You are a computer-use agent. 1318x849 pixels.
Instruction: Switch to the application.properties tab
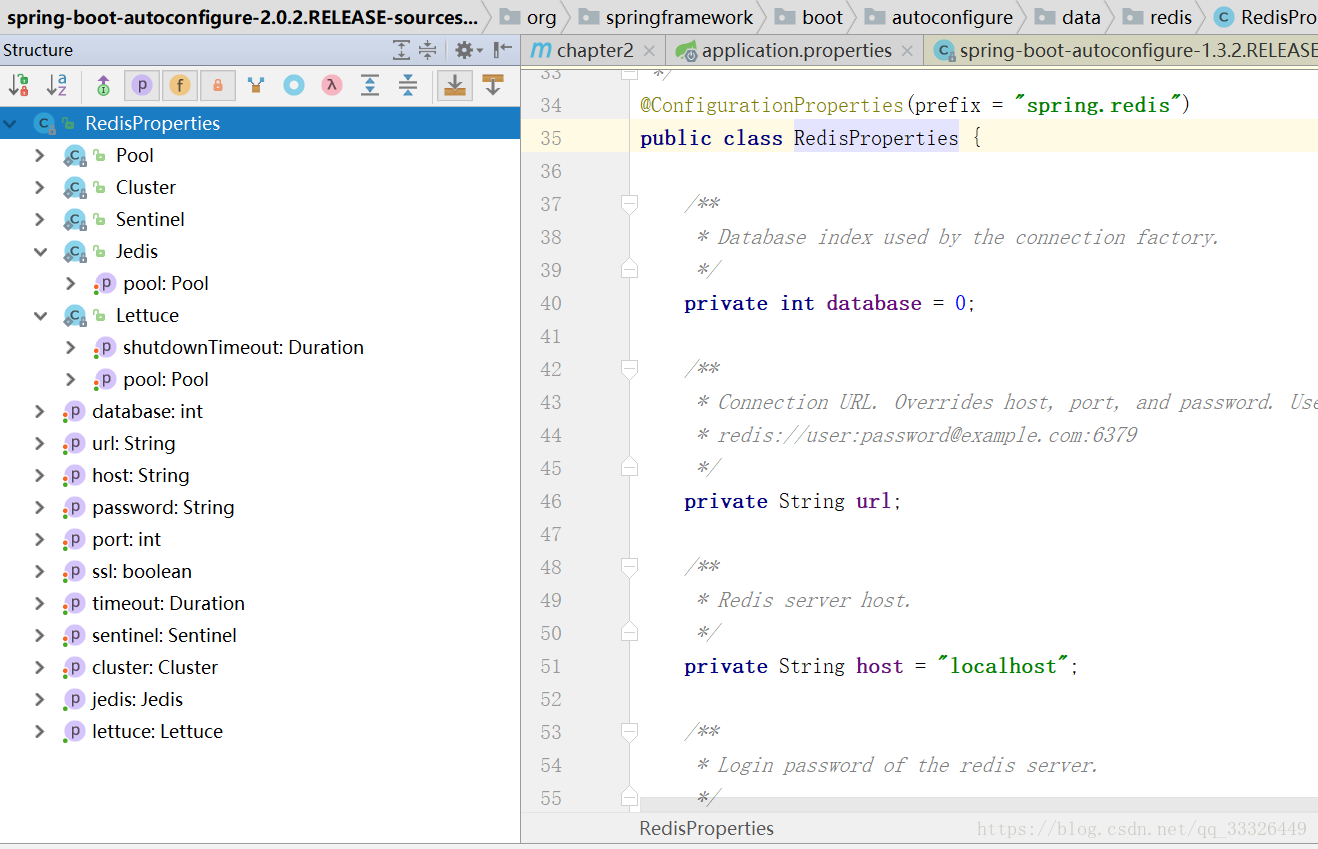pyautogui.click(x=795, y=49)
